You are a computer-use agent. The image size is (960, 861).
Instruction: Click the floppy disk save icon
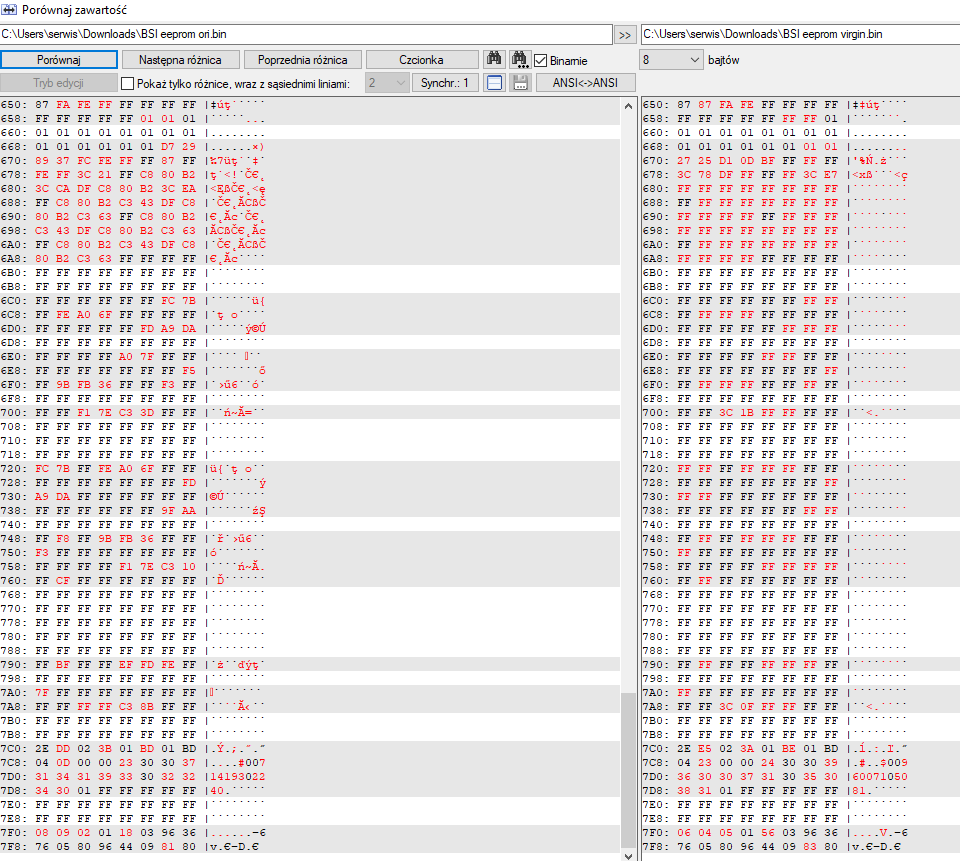tap(520, 83)
